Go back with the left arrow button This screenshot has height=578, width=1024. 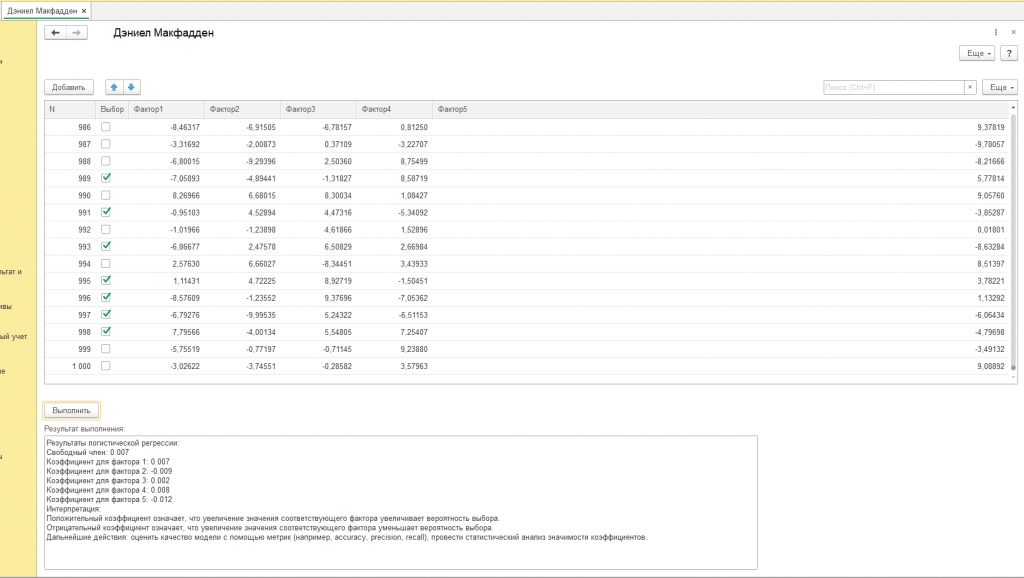[56, 33]
